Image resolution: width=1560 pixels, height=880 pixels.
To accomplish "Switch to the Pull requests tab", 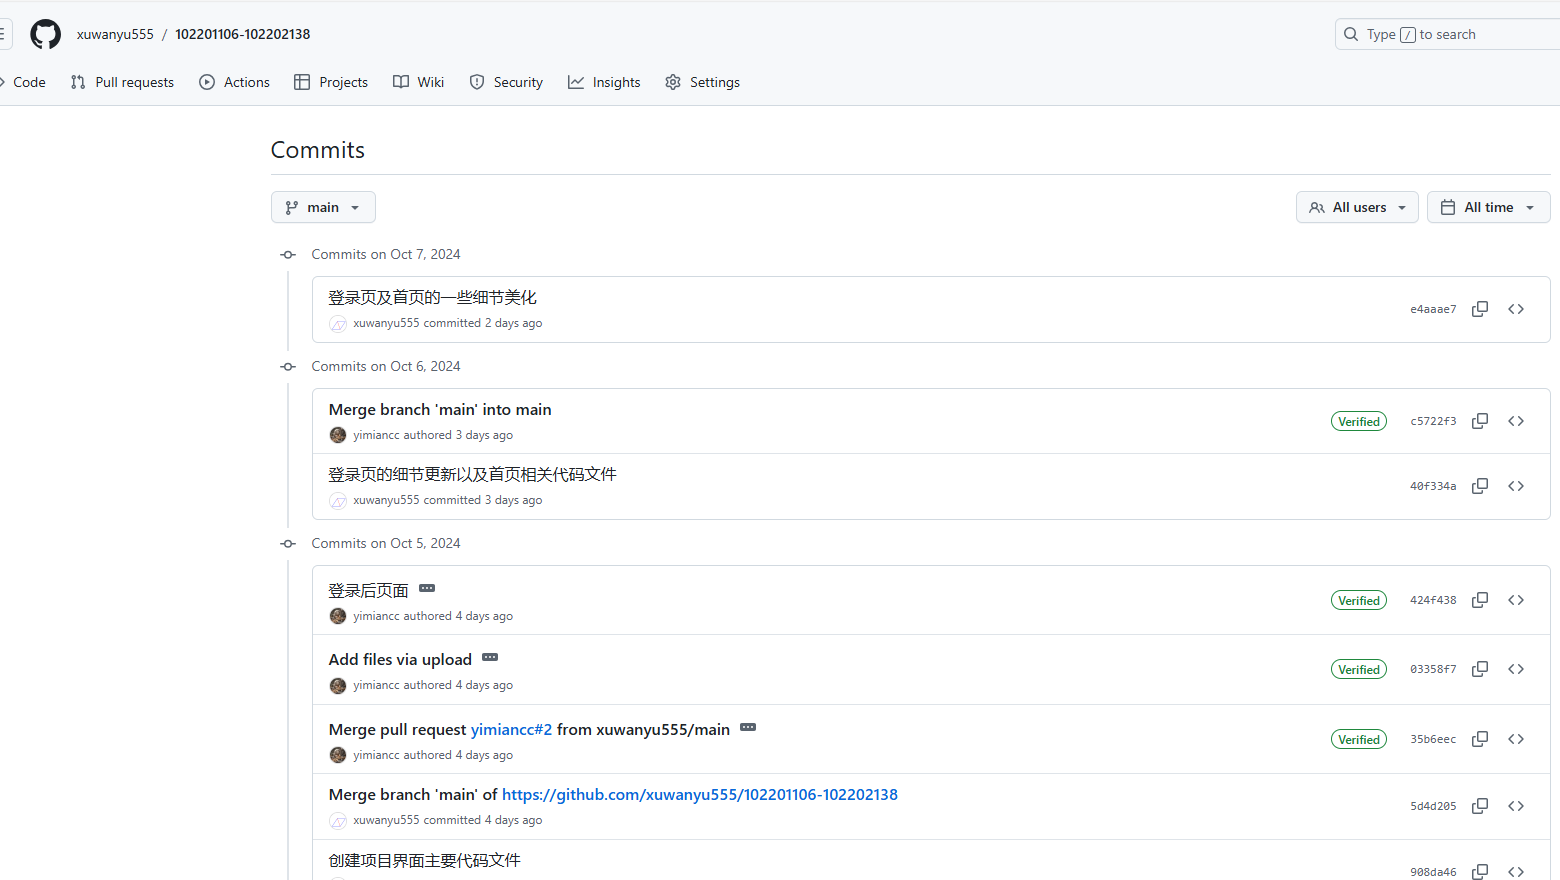I will click(123, 82).
